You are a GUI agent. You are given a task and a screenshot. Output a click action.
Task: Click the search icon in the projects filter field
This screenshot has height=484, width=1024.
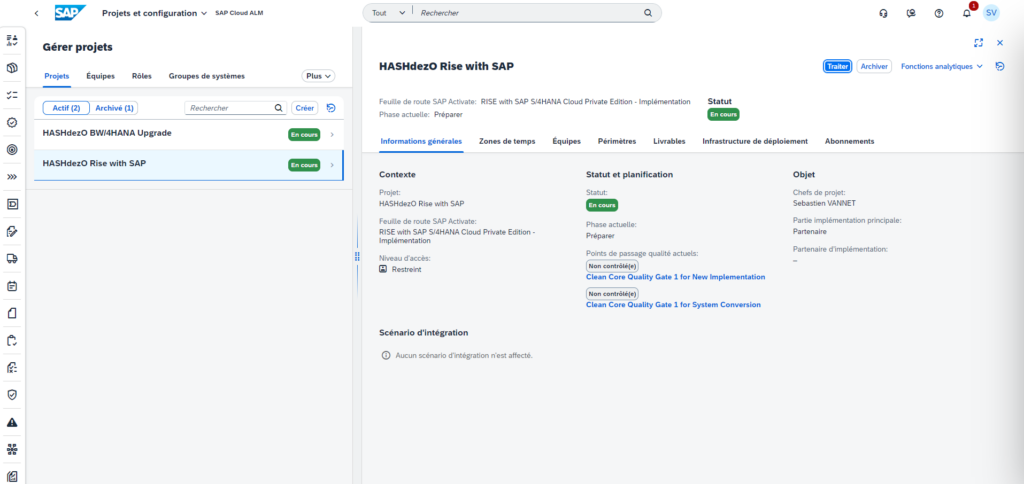coord(278,108)
